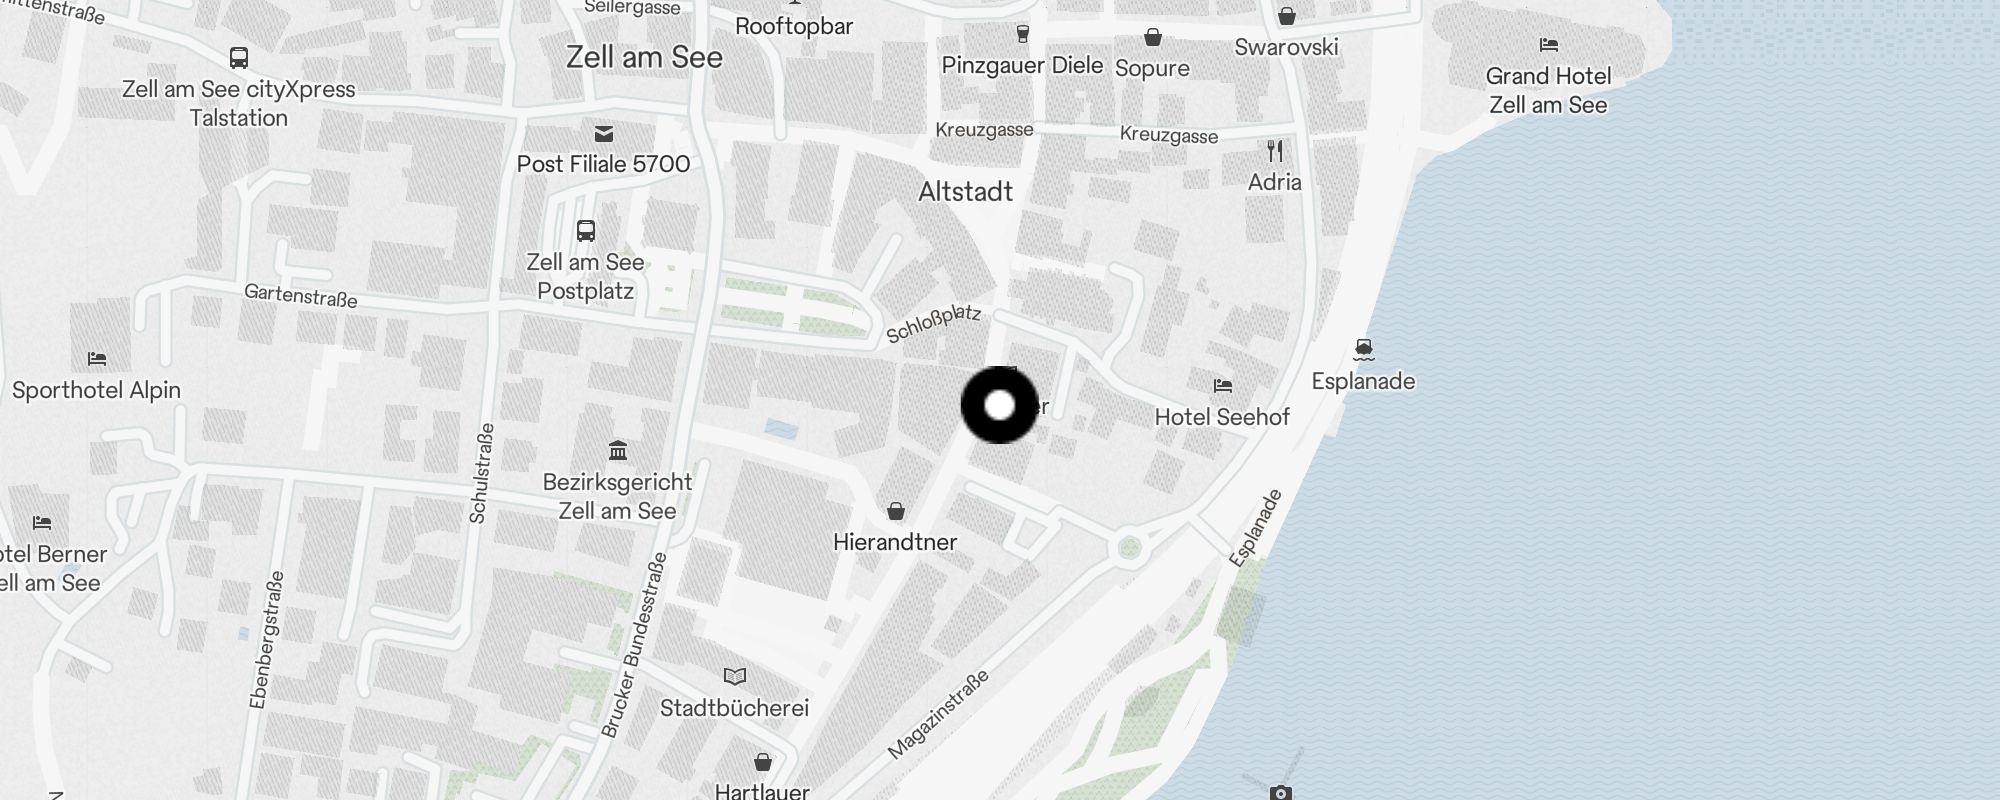Click the camera icon by the lake
2000x800 pixels.
coord(1280,792)
